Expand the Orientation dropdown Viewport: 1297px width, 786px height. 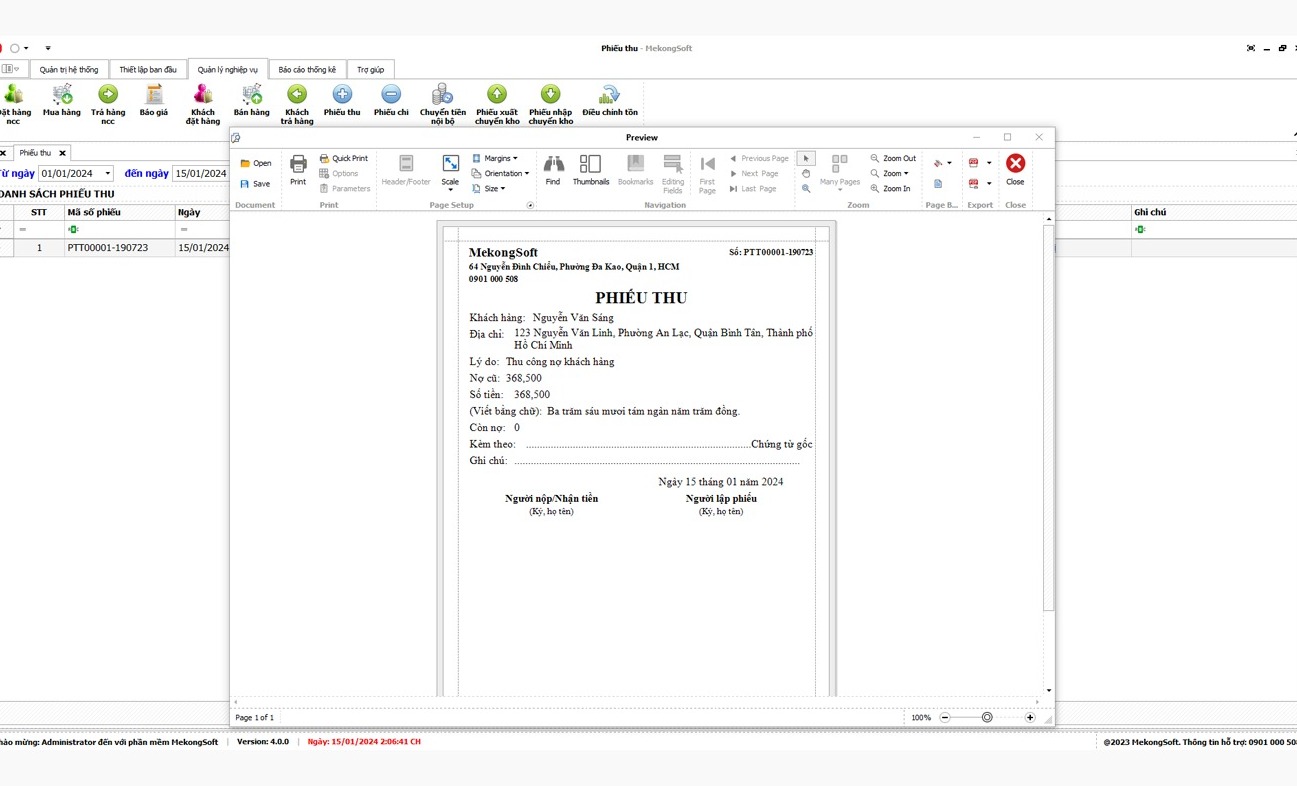(x=501, y=173)
